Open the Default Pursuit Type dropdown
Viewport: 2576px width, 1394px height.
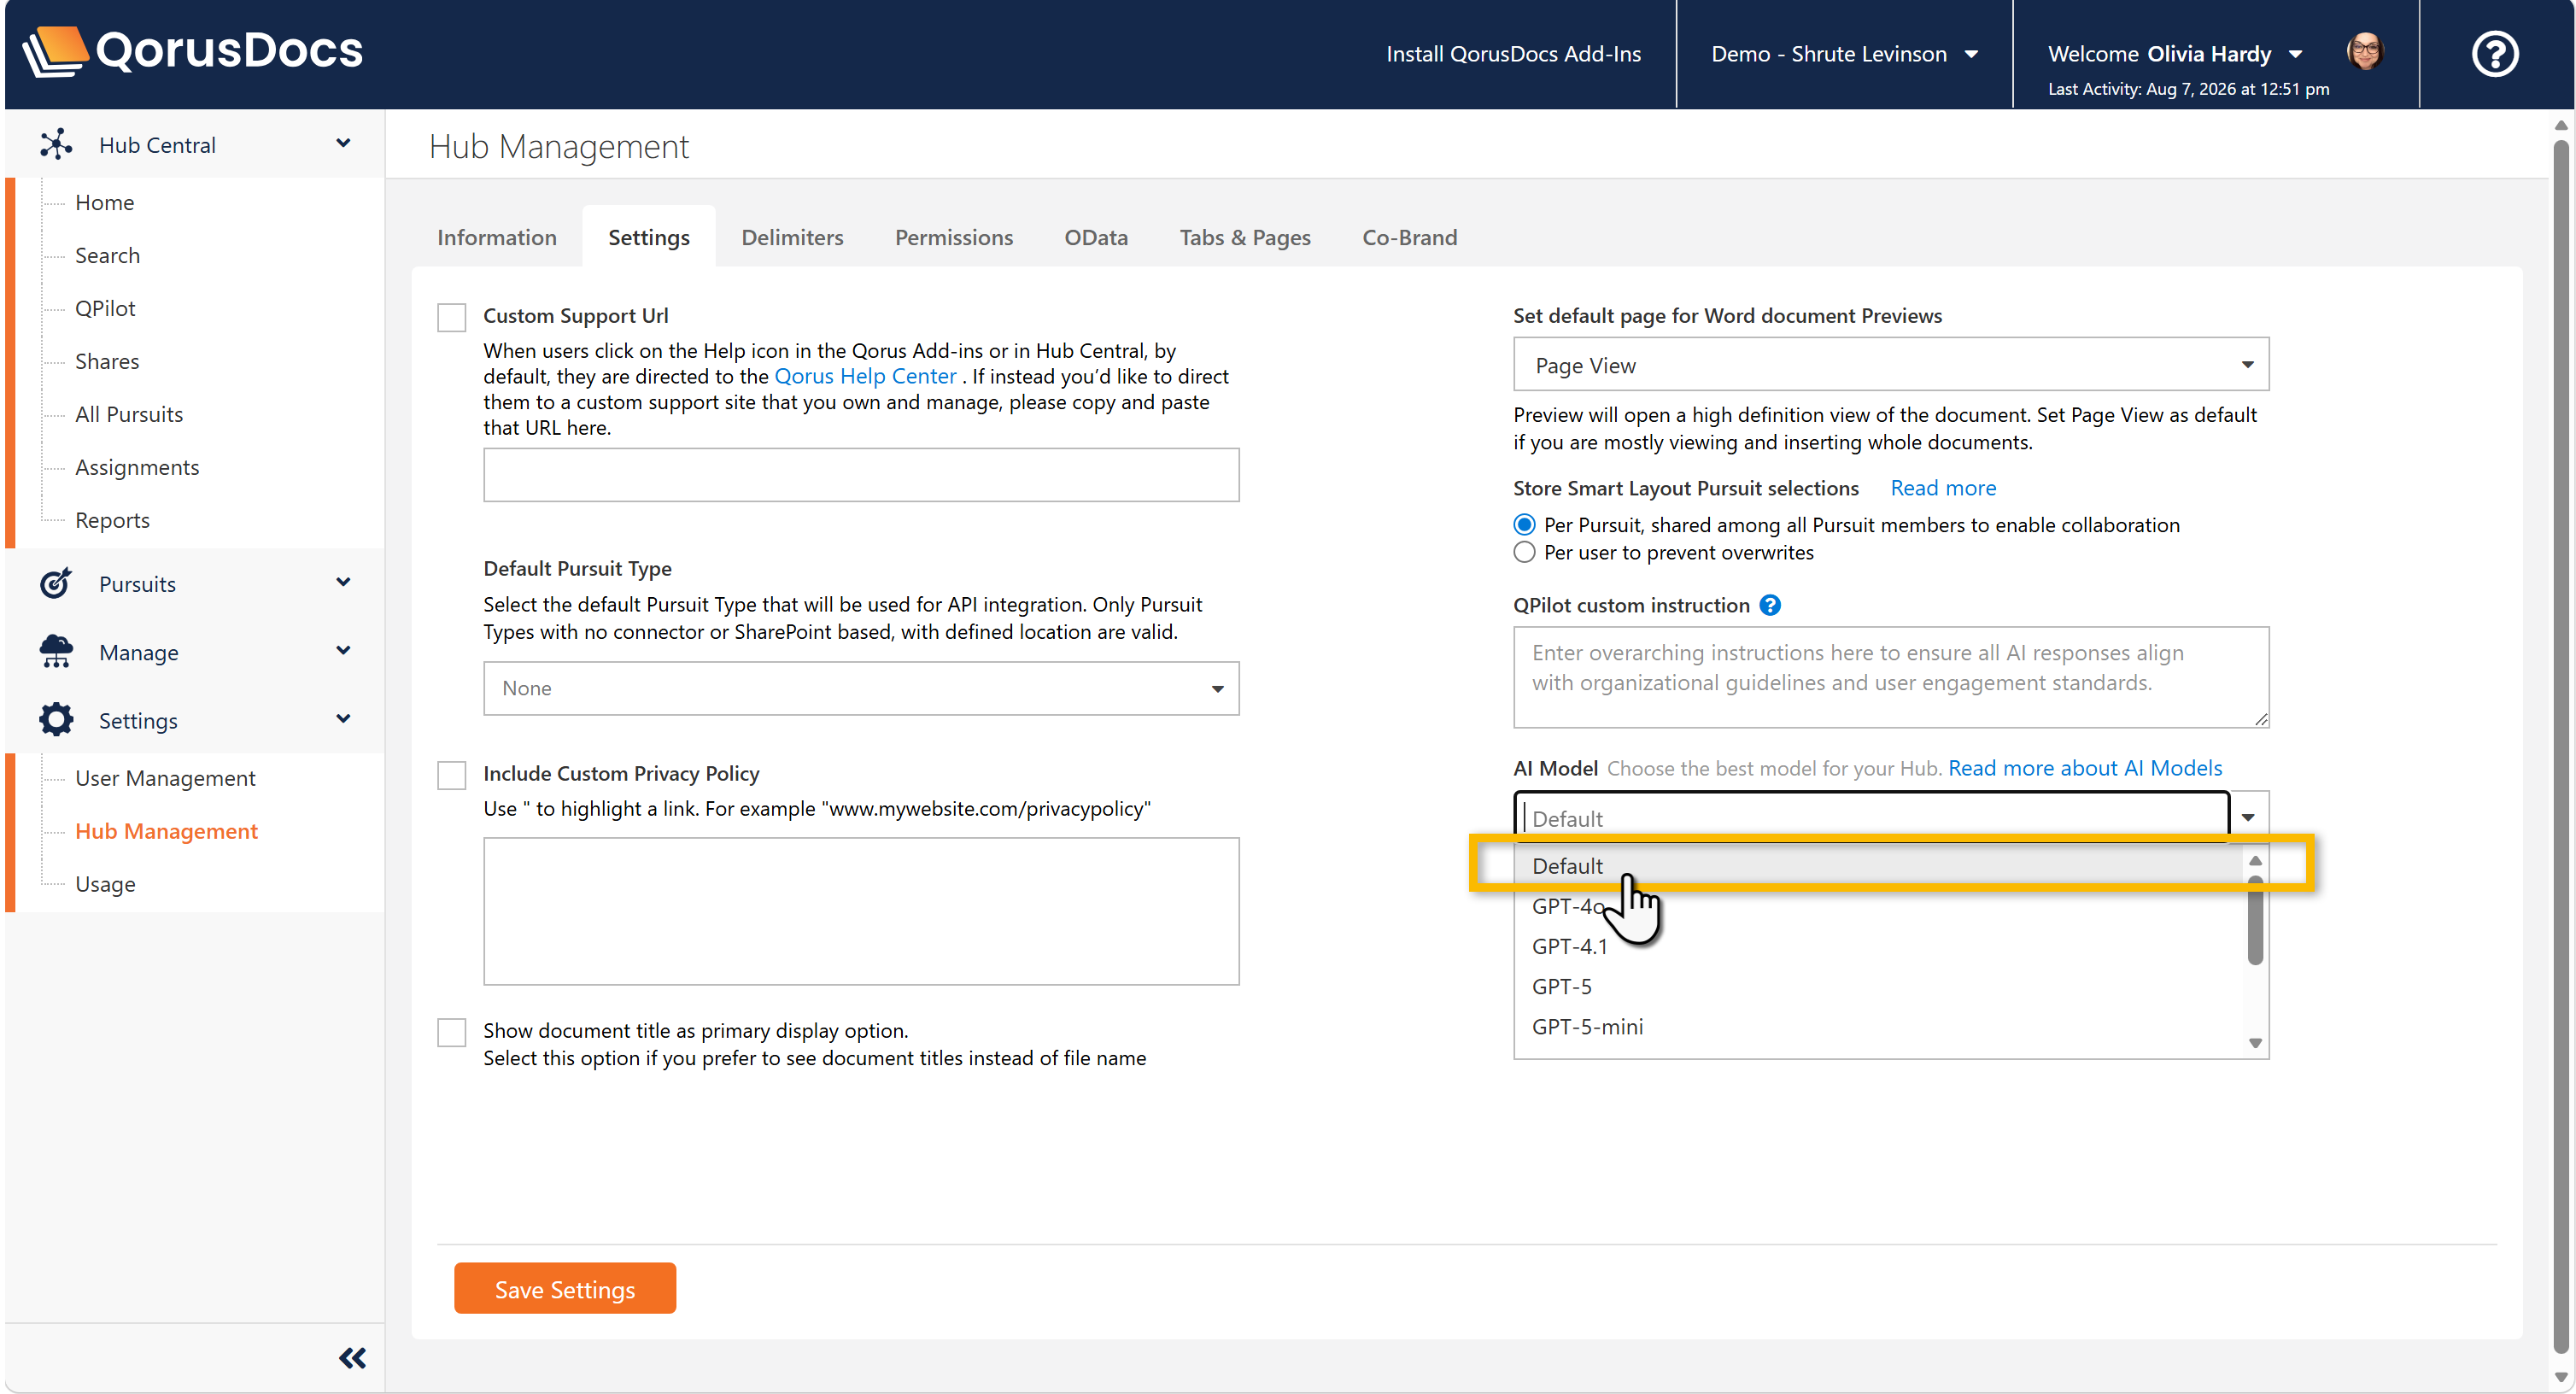tap(861, 688)
